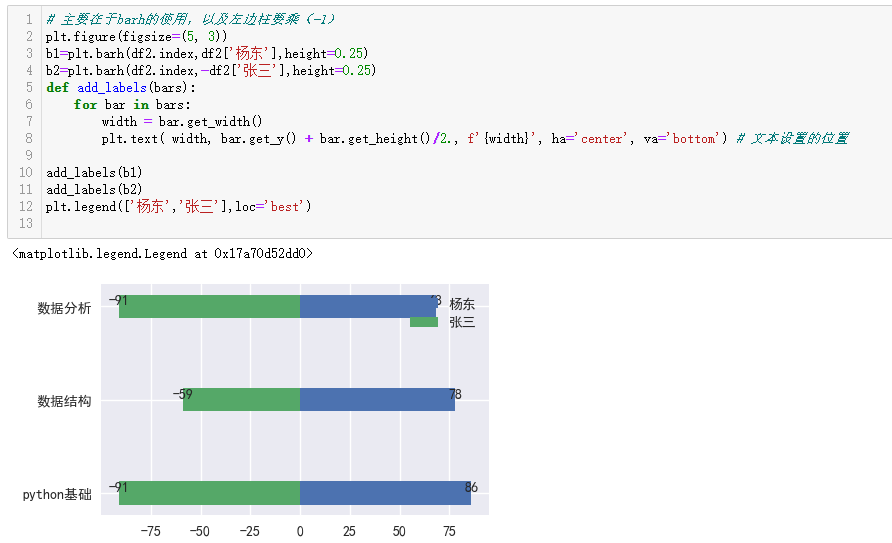
Task: Click the comment on code line 1
Action: 190,19
